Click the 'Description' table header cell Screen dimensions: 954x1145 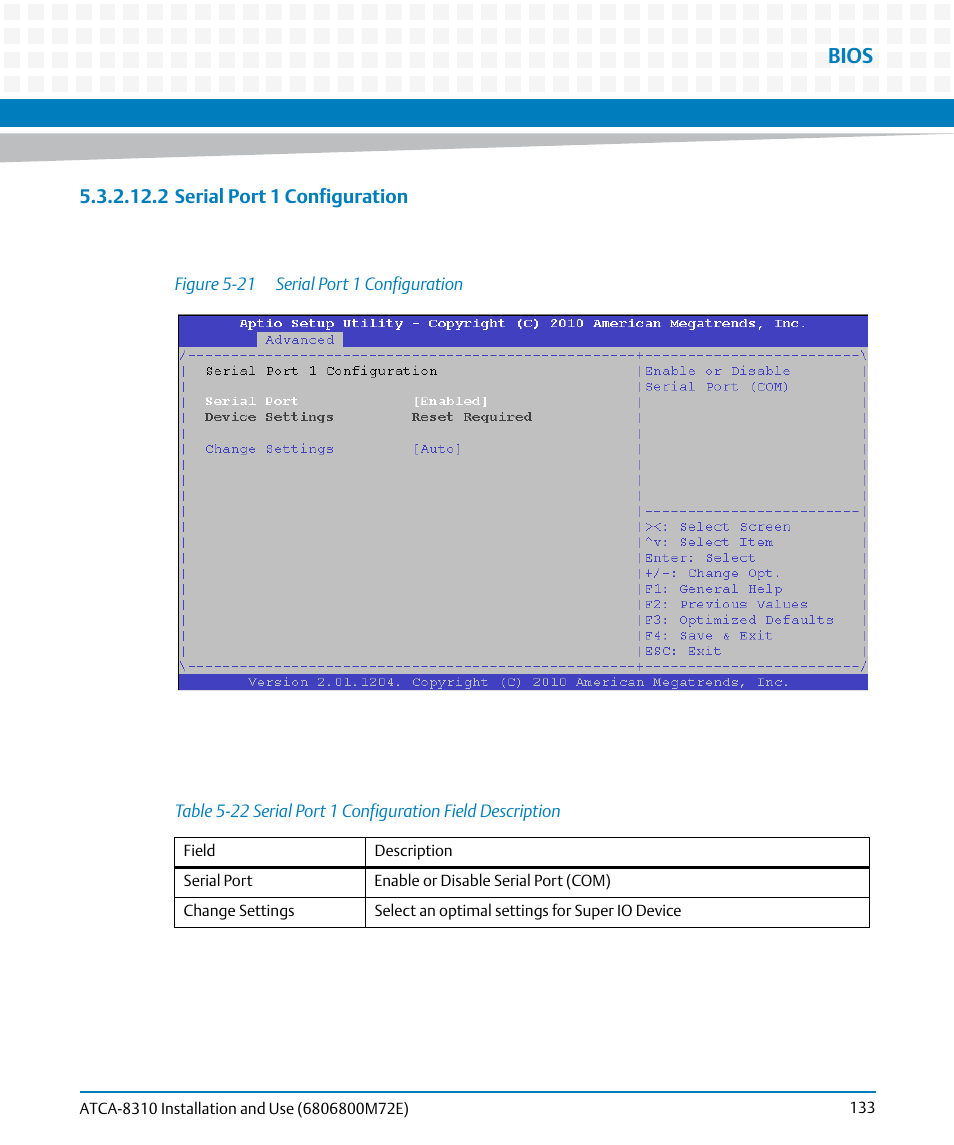tap(617, 851)
